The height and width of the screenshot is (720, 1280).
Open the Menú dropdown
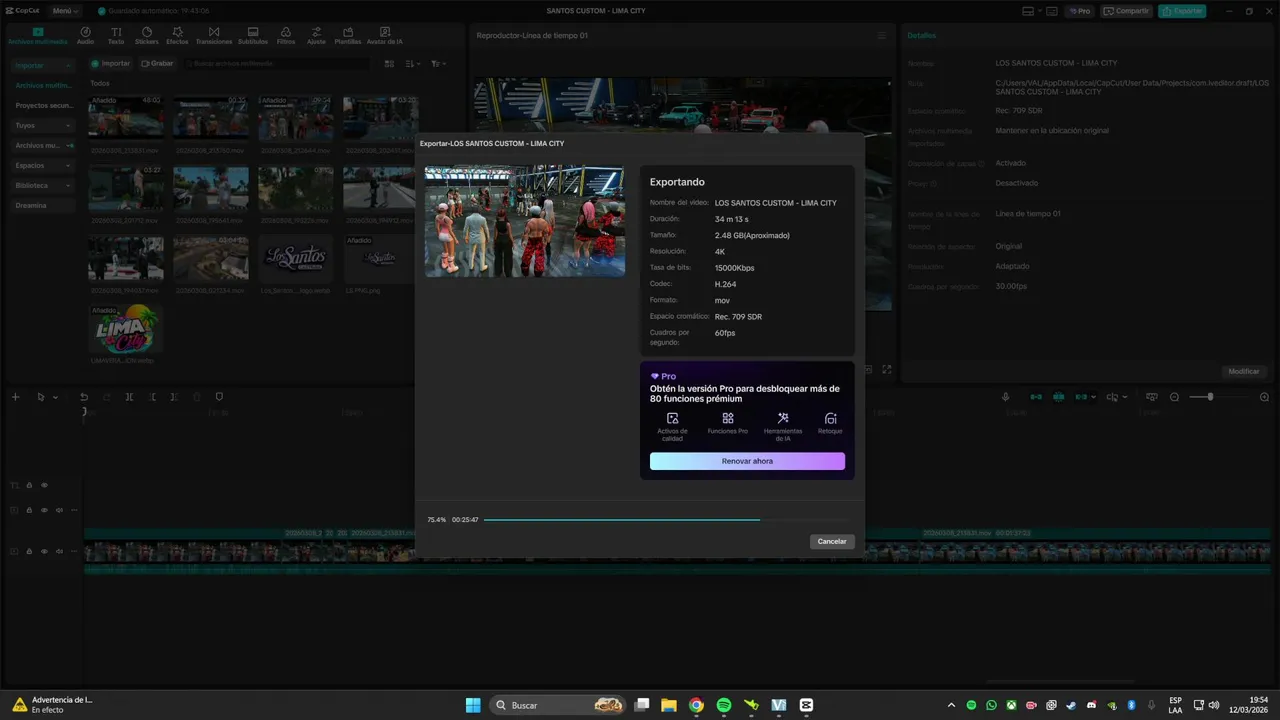coord(64,10)
